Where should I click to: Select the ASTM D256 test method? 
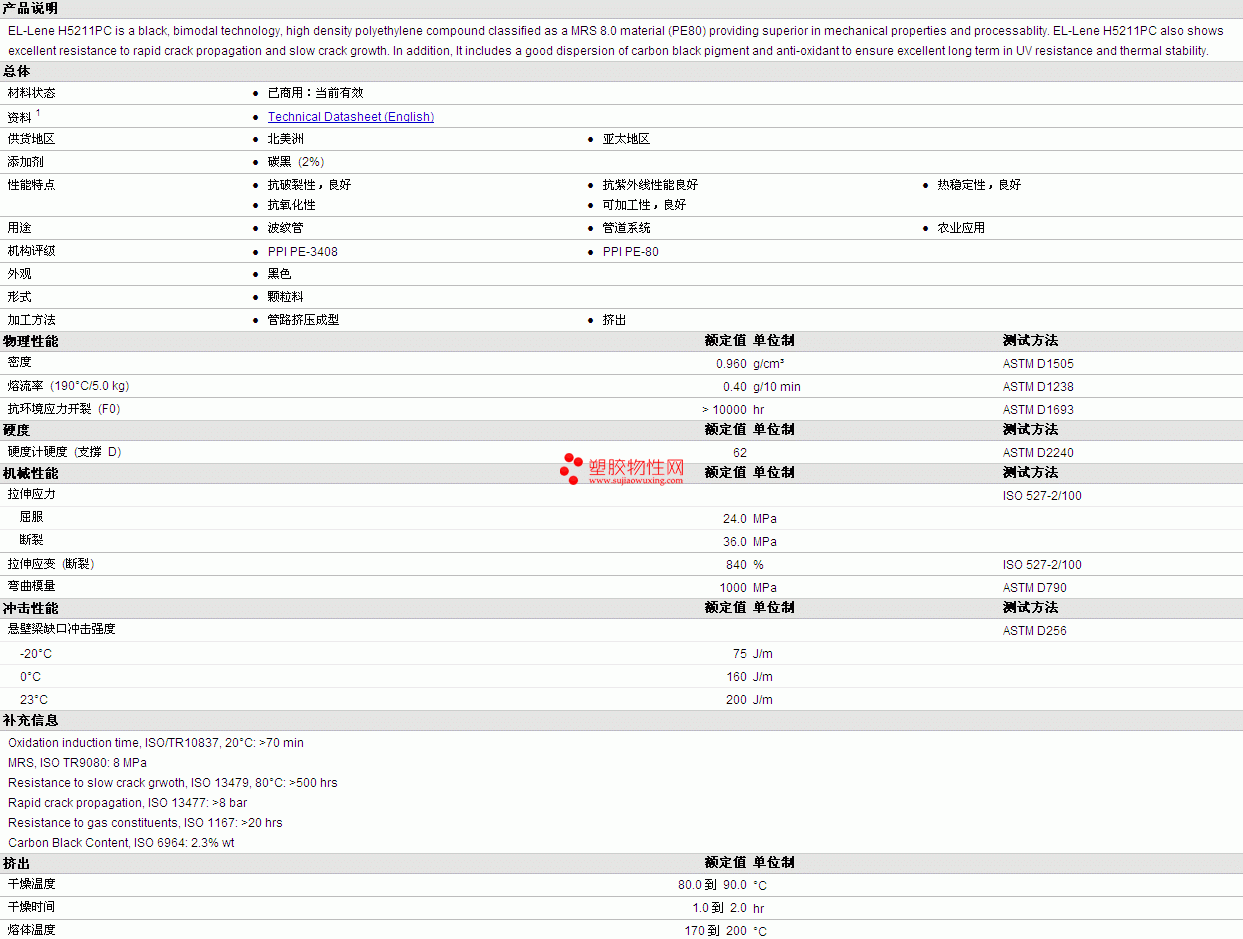[1035, 631]
